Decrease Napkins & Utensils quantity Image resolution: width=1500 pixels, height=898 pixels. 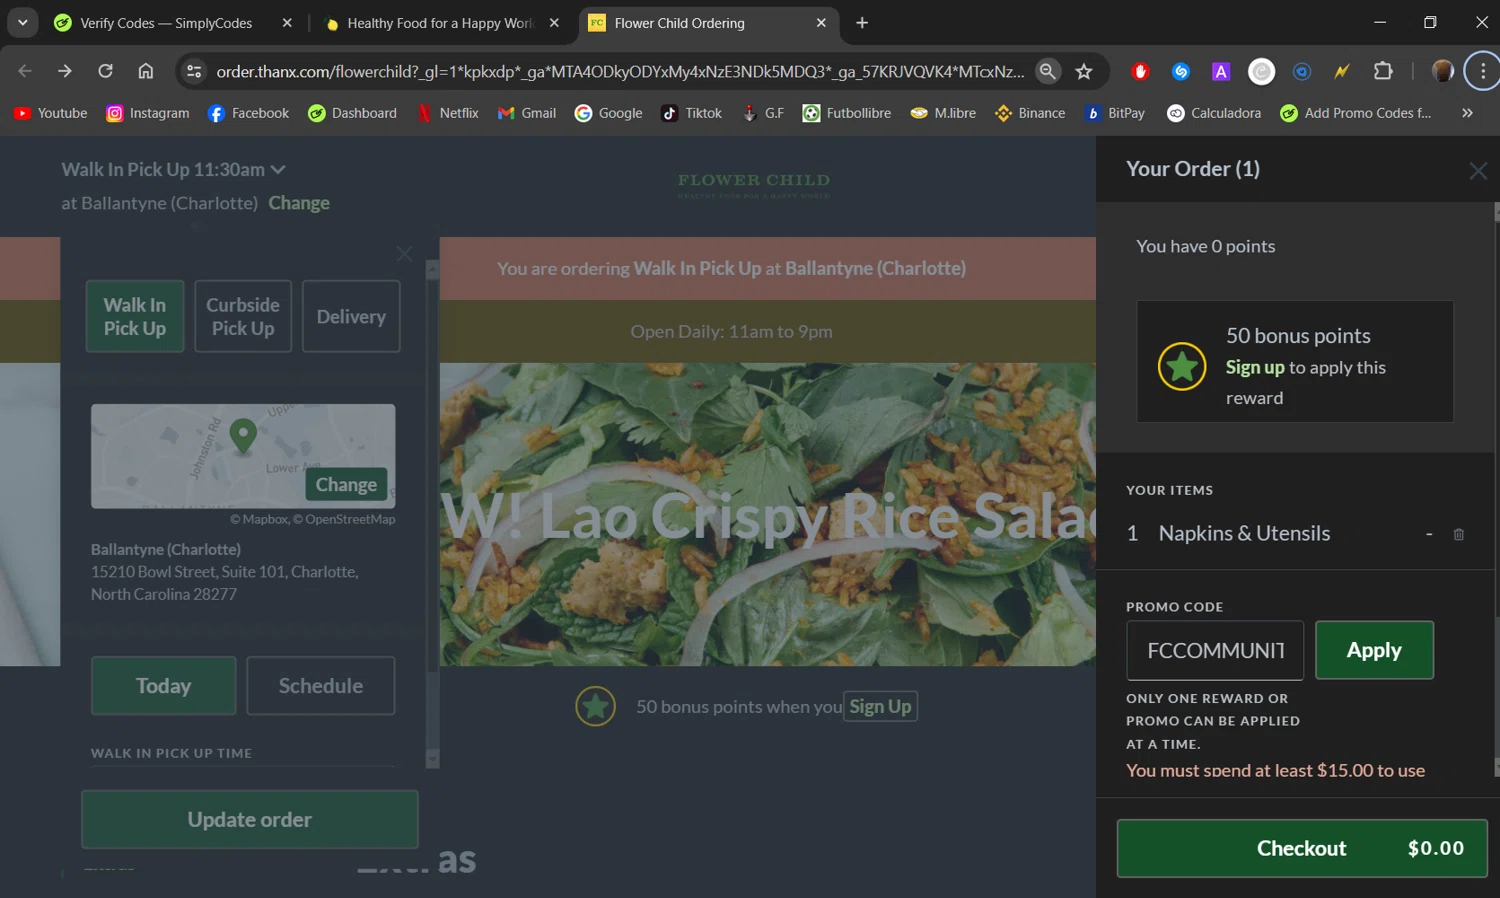(1429, 535)
